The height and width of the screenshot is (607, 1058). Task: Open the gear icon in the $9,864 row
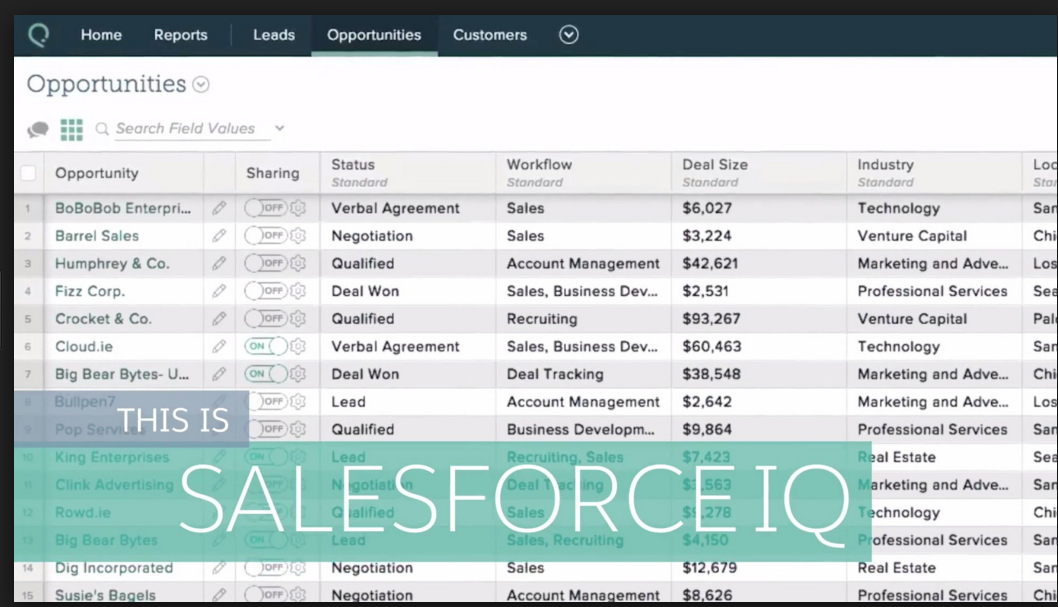tap(298, 429)
